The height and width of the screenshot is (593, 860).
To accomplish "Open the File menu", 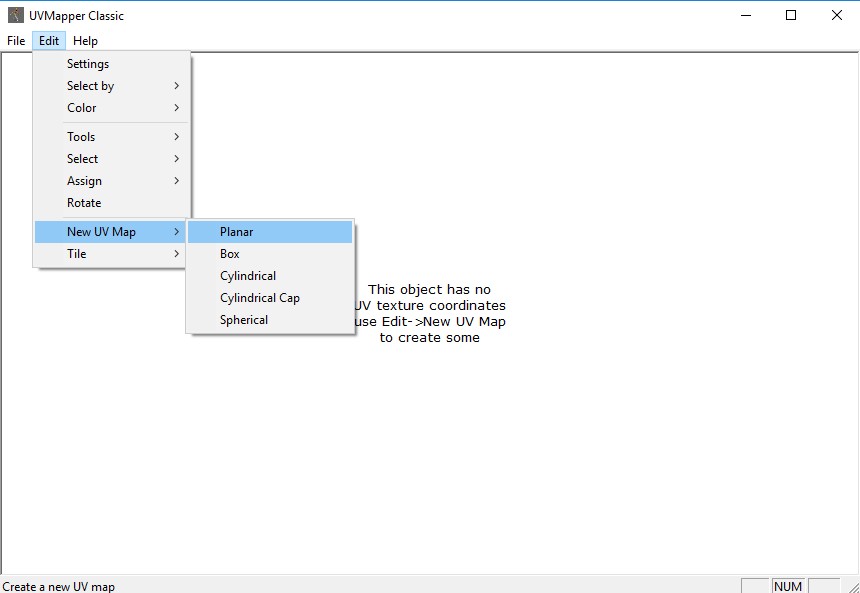I will click(16, 41).
